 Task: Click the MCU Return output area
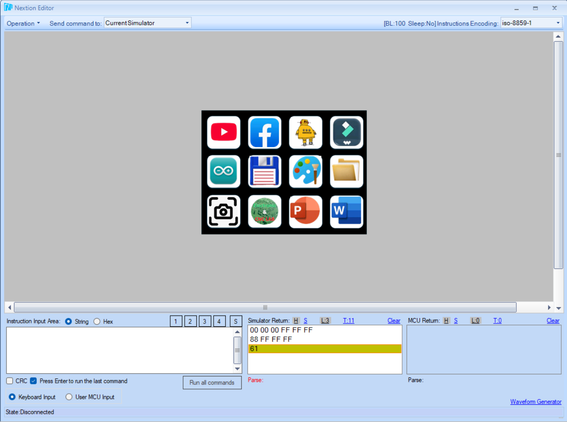click(x=484, y=349)
